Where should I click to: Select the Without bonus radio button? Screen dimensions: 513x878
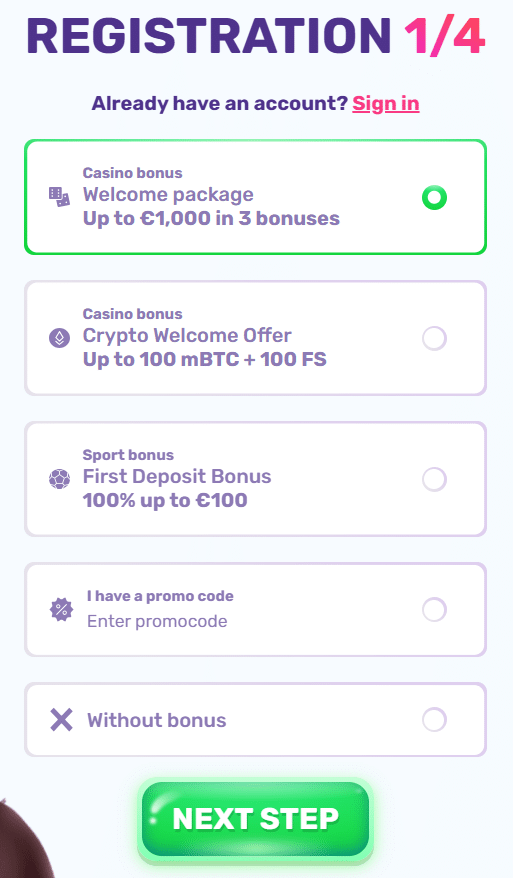434,720
